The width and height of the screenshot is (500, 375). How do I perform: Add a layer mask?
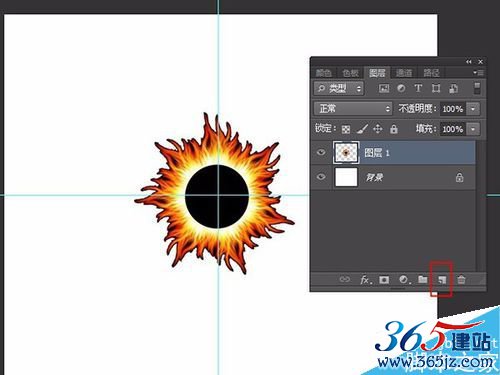point(384,280)
